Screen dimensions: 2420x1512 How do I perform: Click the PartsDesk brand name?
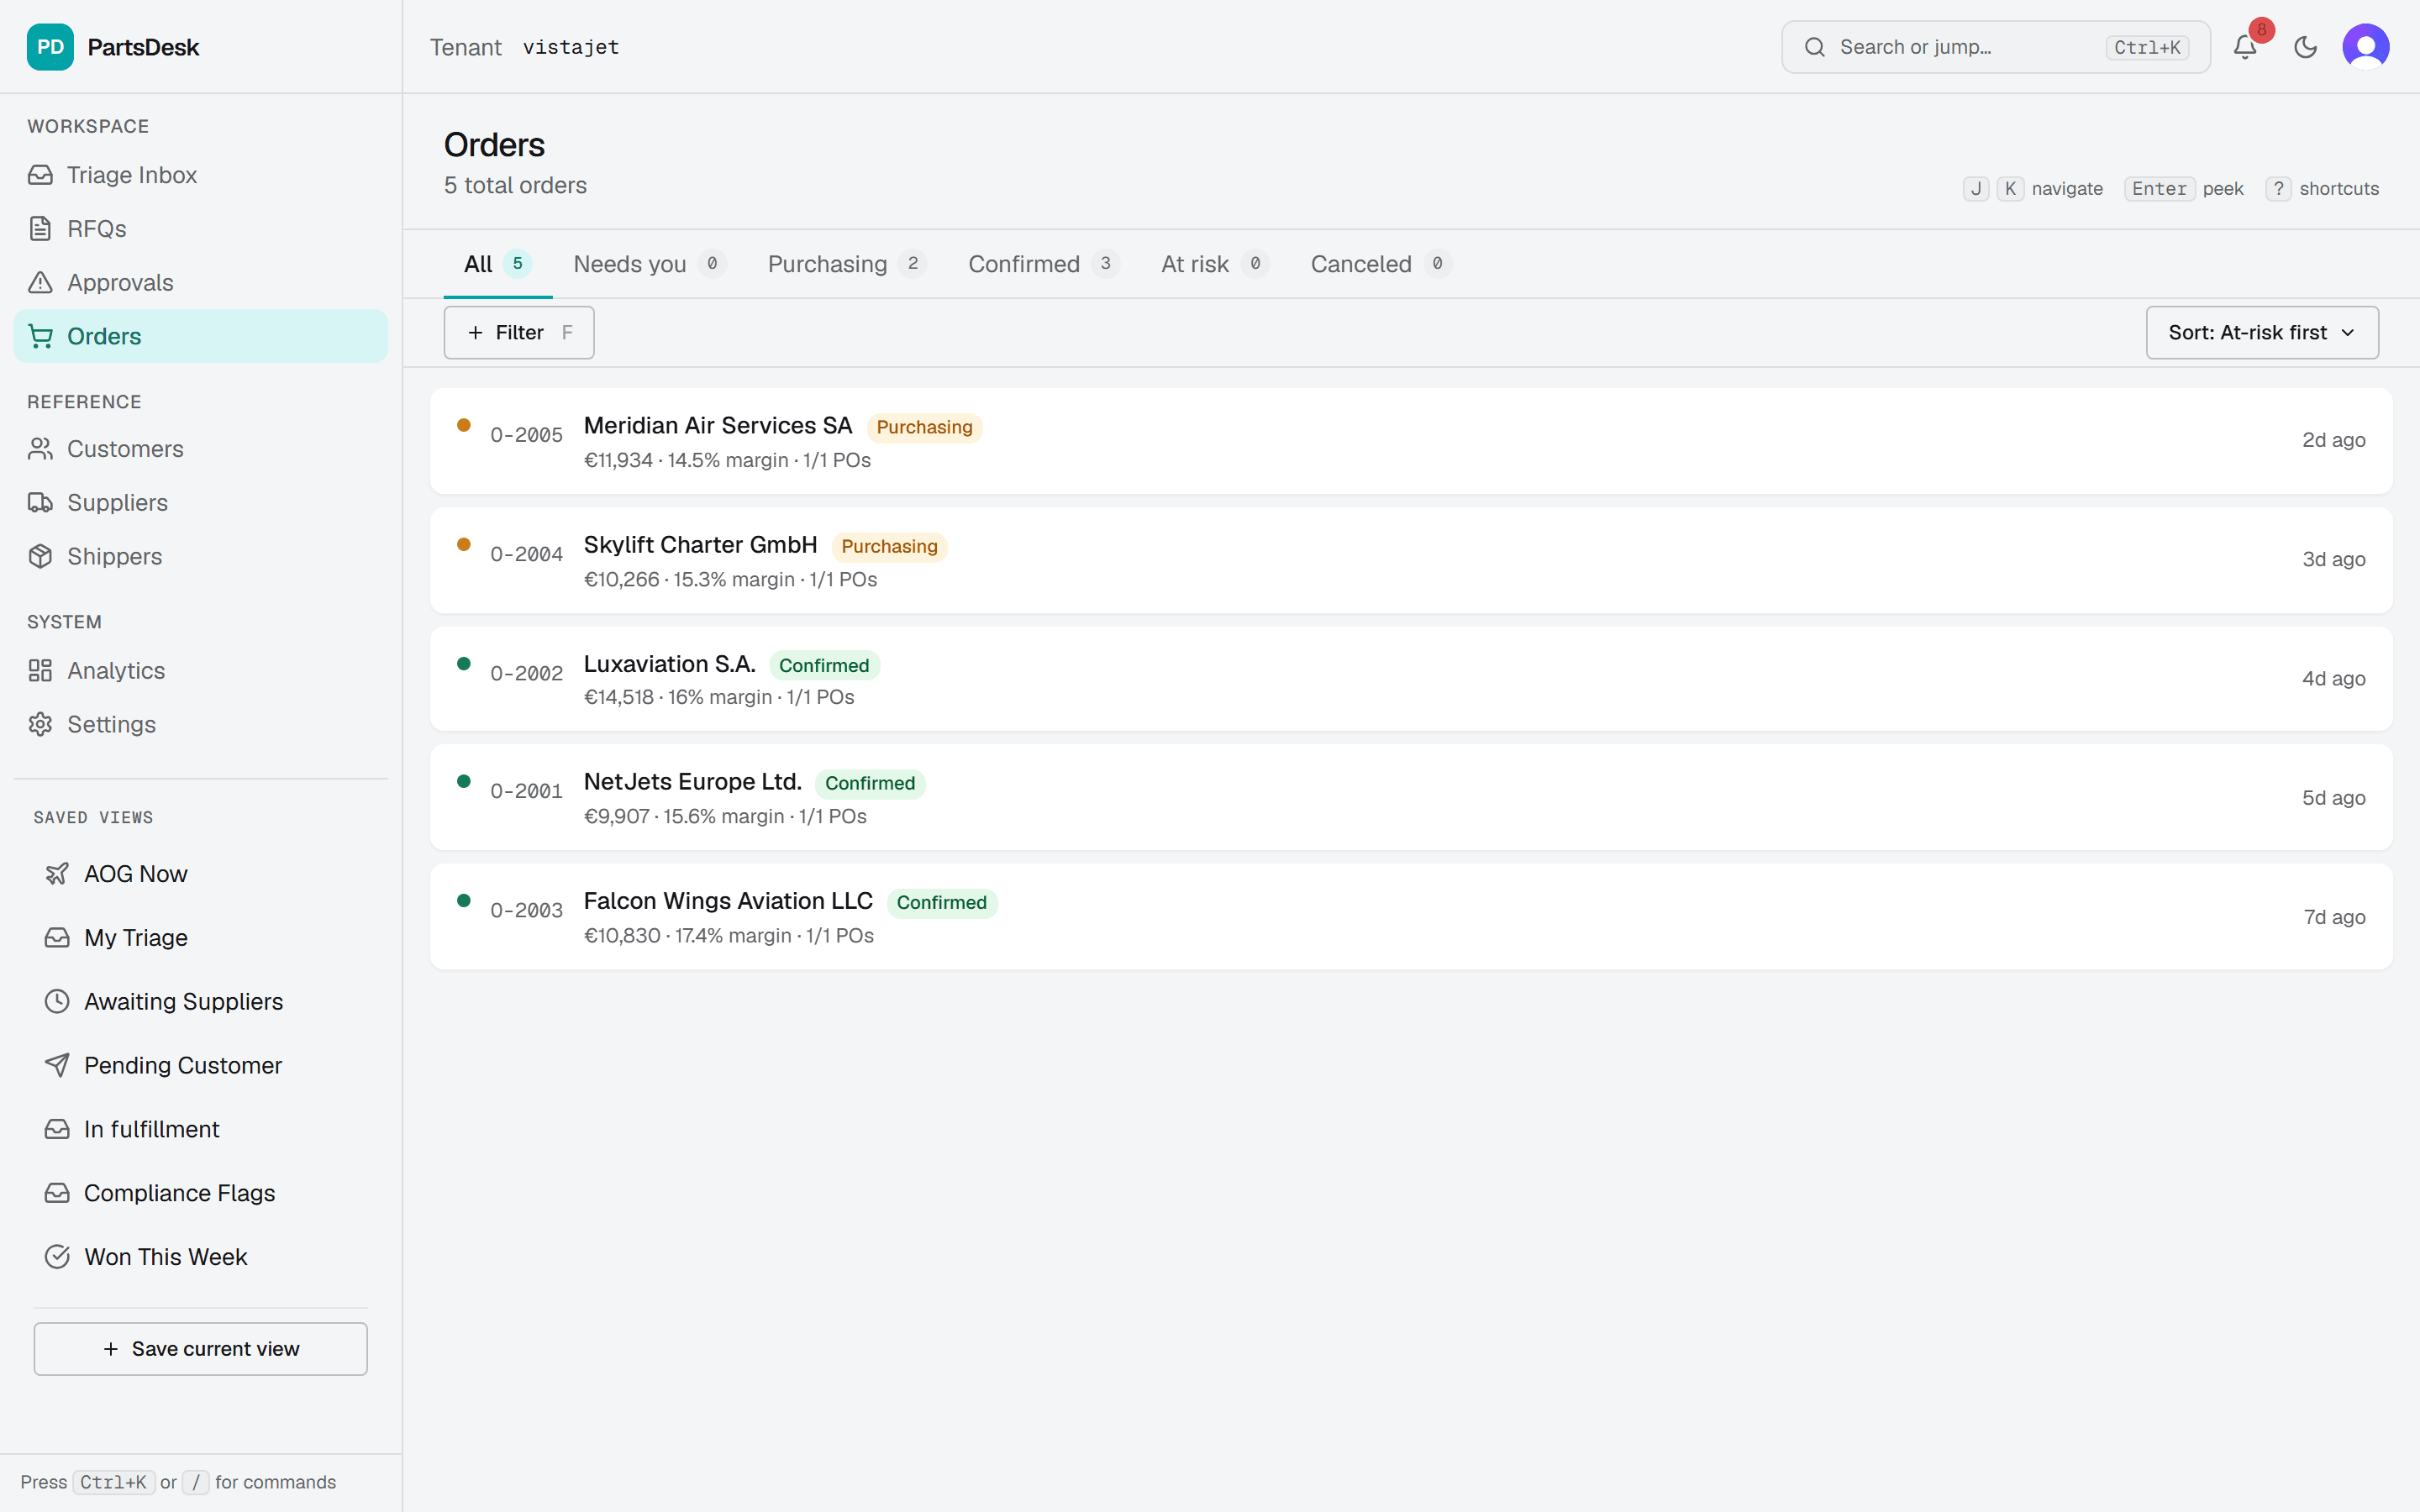point(143,47)
